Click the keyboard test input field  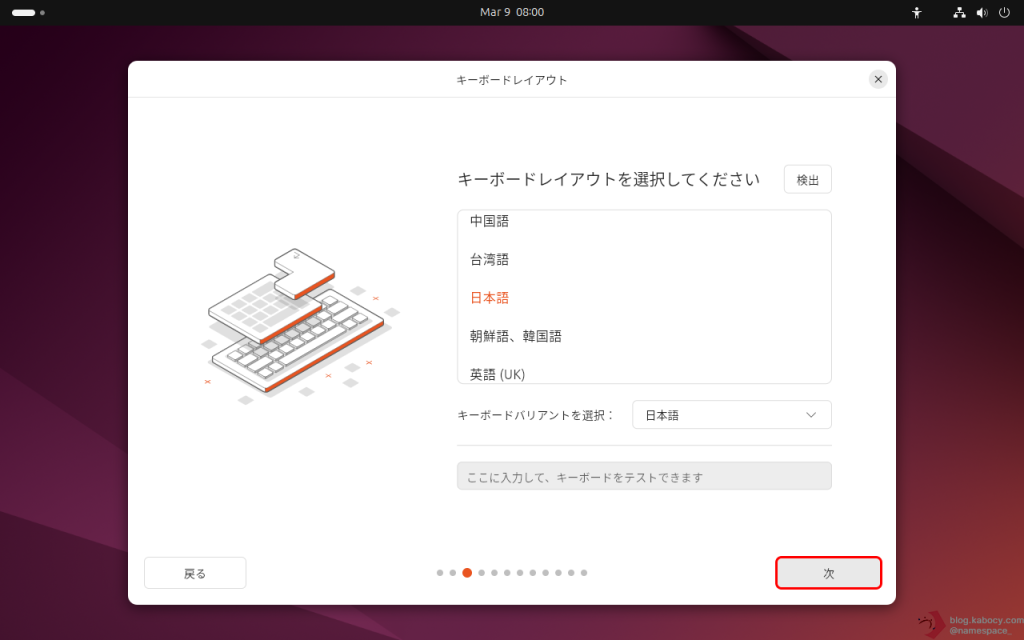pyautogui.click(x=644, y=476)
